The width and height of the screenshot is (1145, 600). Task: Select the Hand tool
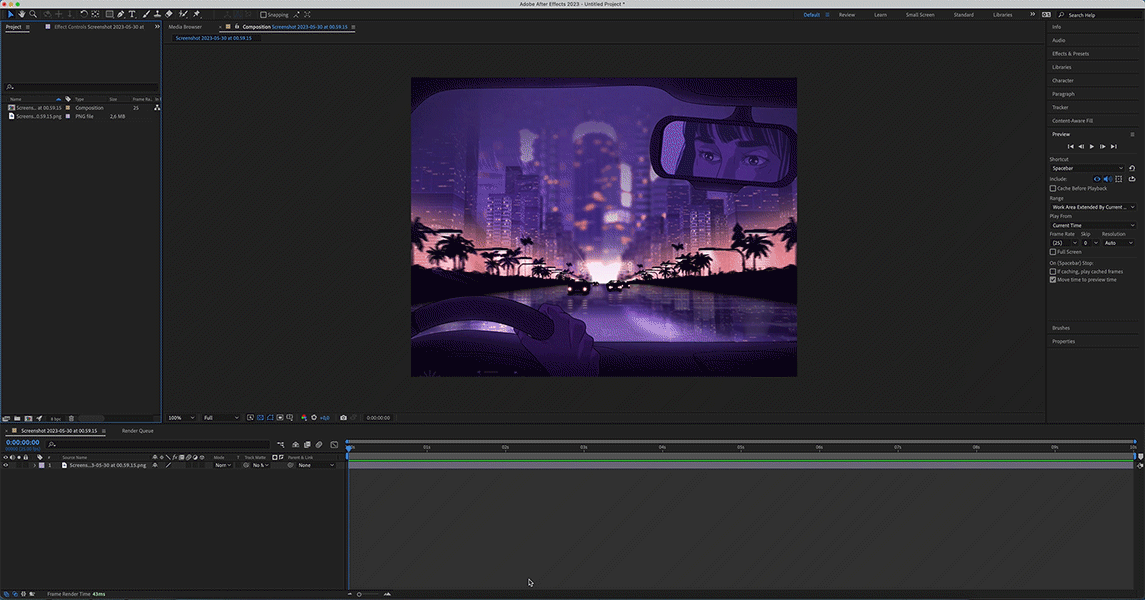21,14
